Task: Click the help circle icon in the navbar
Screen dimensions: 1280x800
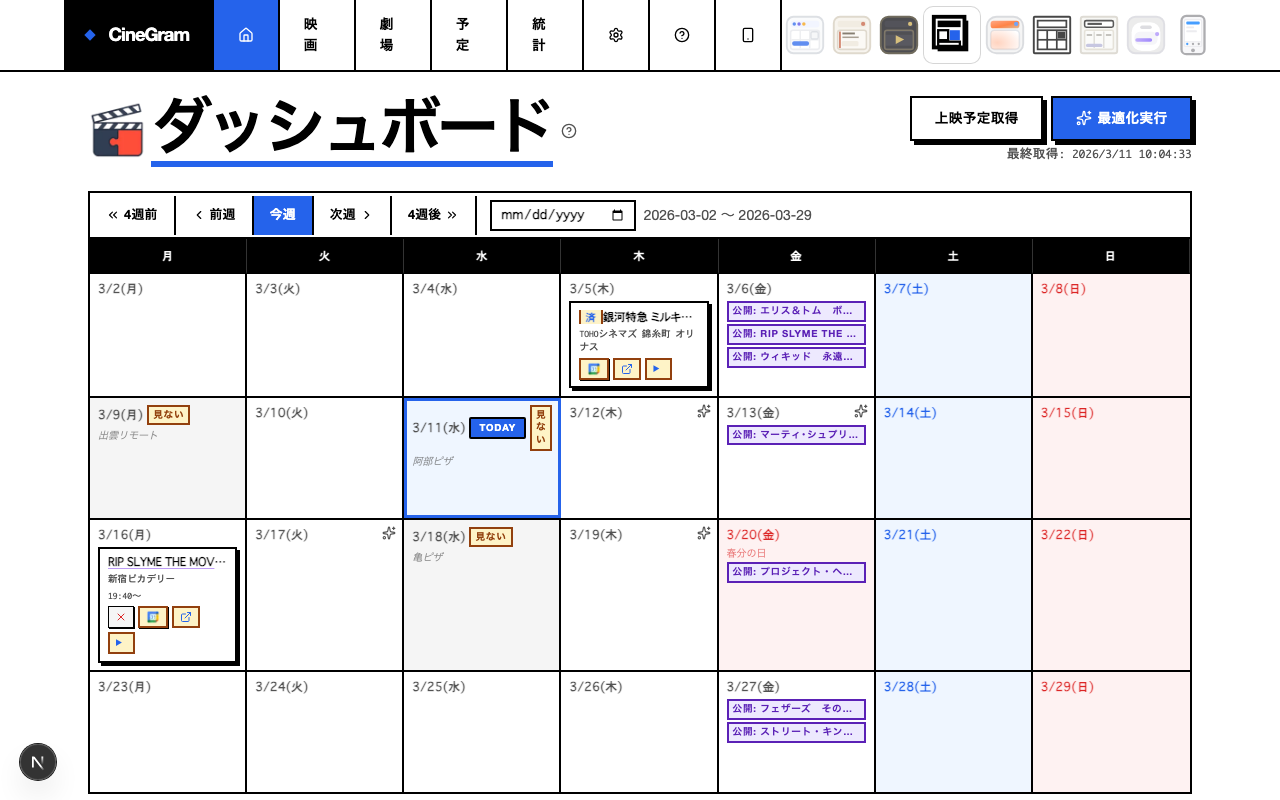Action: [x=682, y=35]
